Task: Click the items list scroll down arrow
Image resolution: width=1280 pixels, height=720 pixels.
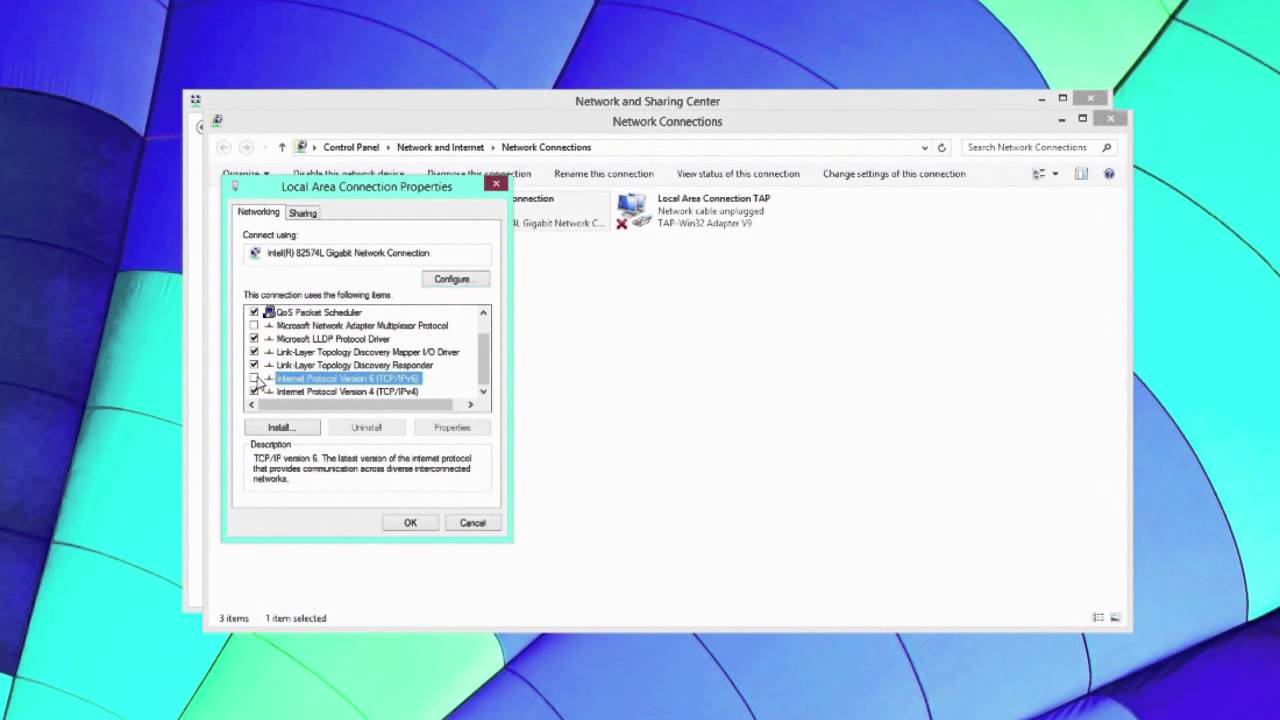Action: pos(484,391)
